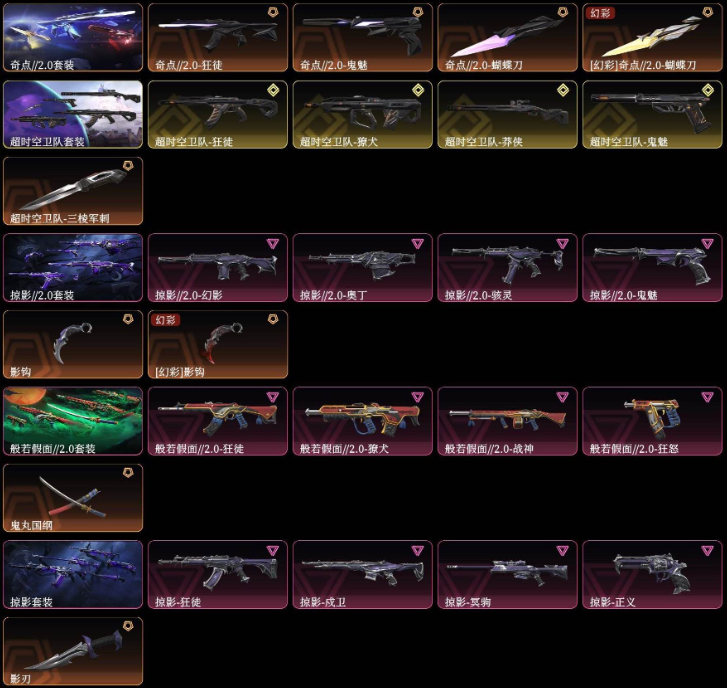Select the 般若假面//2.0-狂怒 pistol skin

pyautogui.click(x=652, y=421)
